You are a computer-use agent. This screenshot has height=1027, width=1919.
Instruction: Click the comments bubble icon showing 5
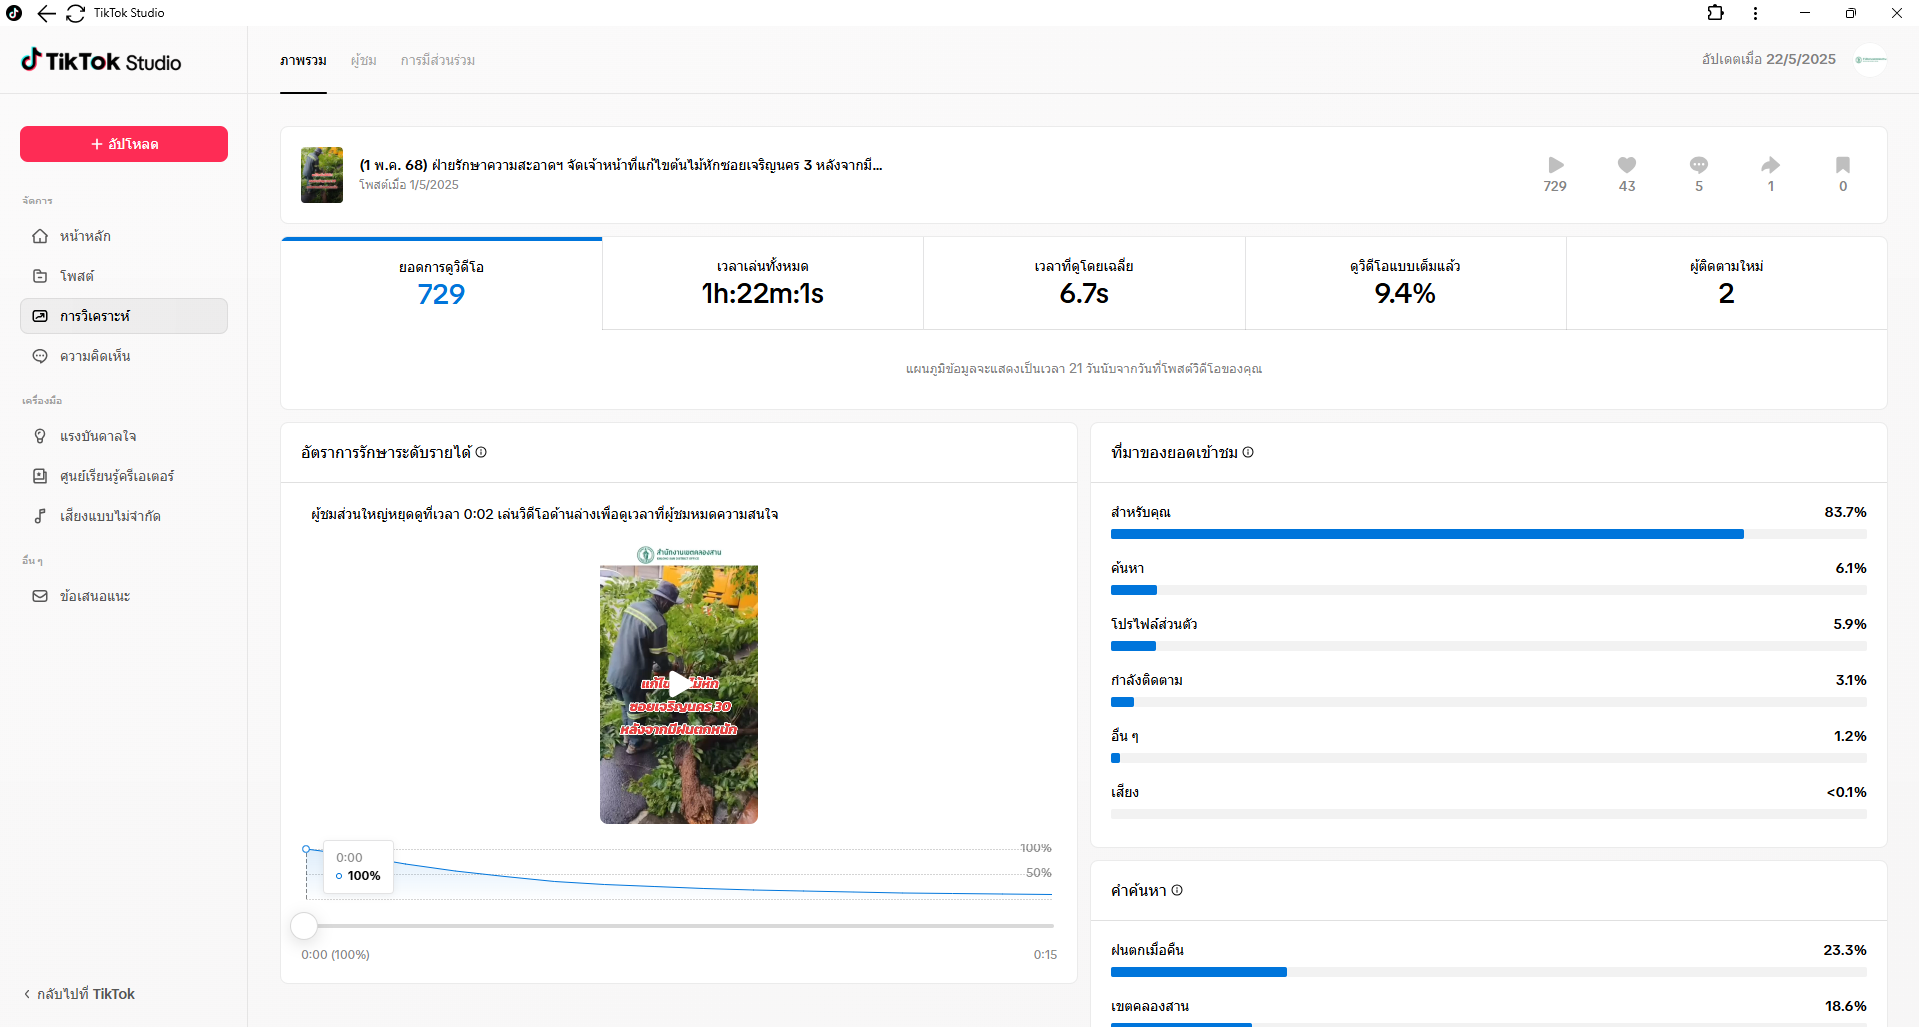[x=1699, y=165]
